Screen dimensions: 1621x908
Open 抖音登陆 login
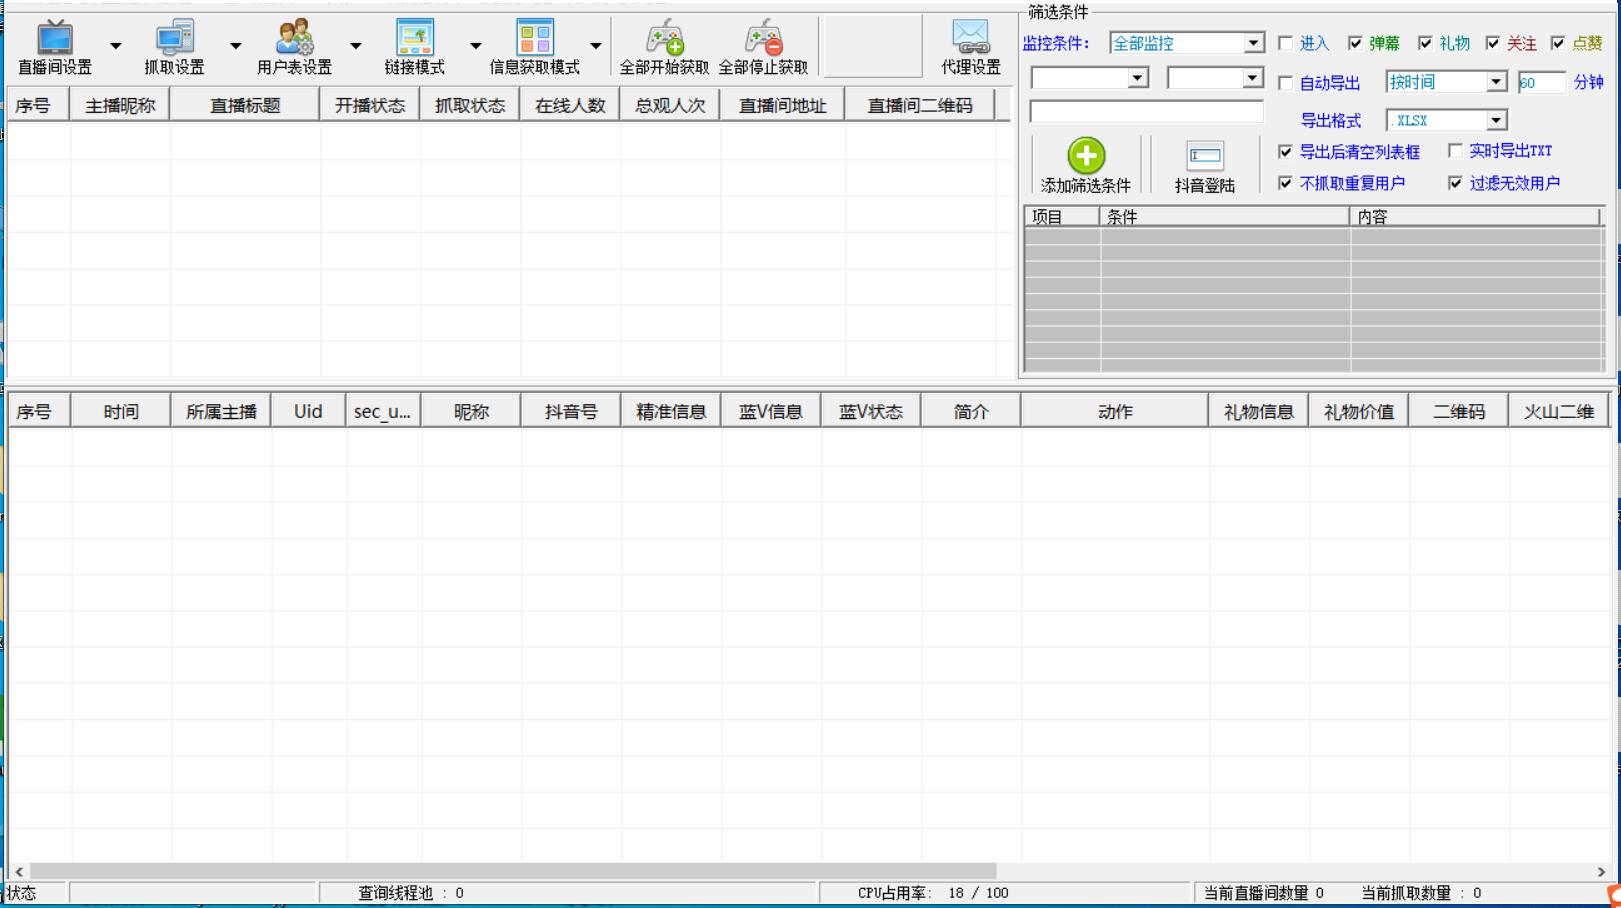[1204, 166]
